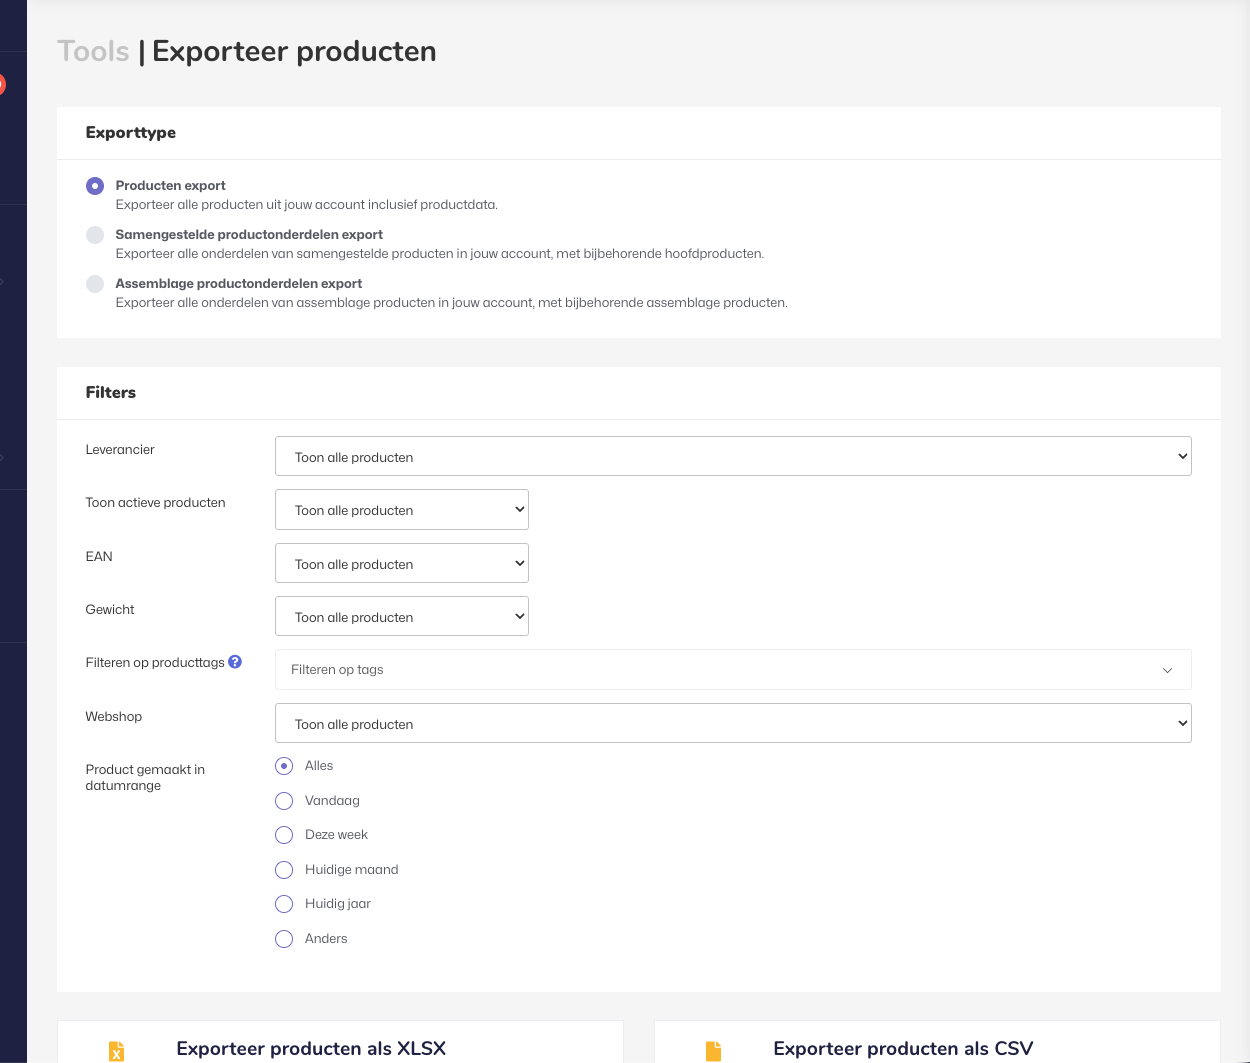The image size is (1250, 1063).
Task: Choose Huidige maand date range
Action: point(284,870)
